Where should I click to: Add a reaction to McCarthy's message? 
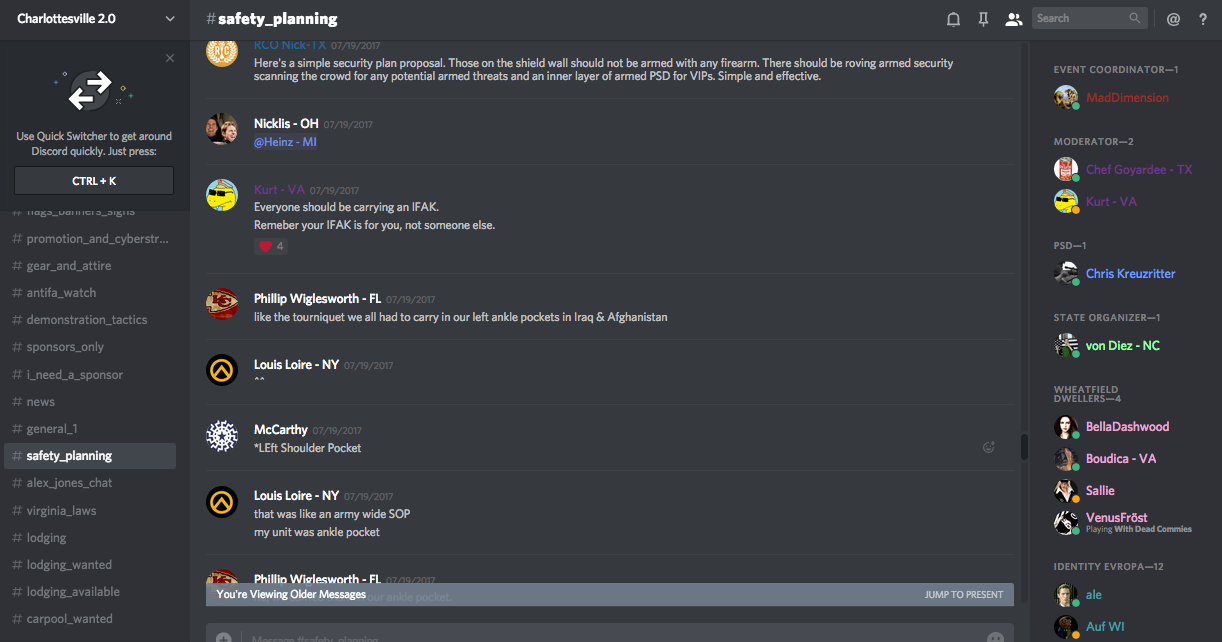(x=989, y=448)
